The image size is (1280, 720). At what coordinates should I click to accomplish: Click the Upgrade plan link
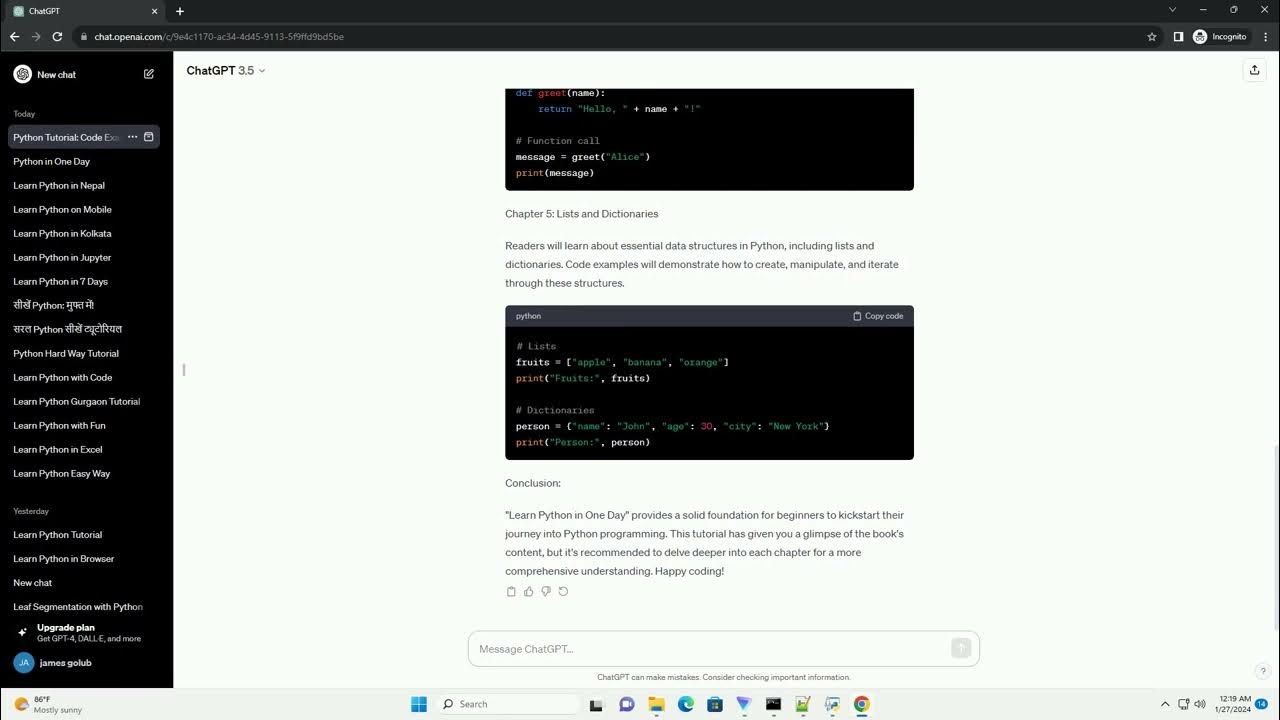(84, 633)
